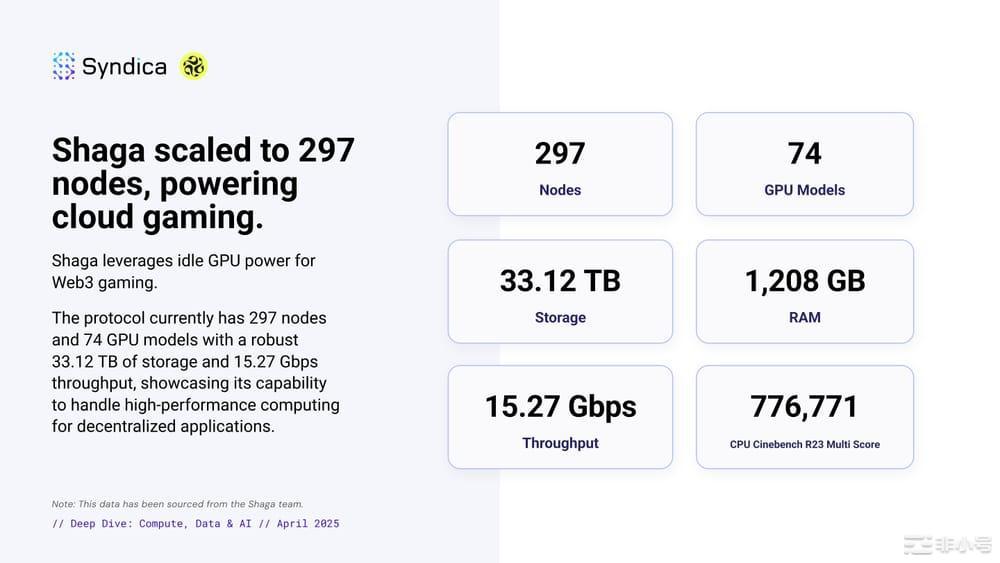
Task: Click the "Nodes" card label
Action: coord(560,190)
